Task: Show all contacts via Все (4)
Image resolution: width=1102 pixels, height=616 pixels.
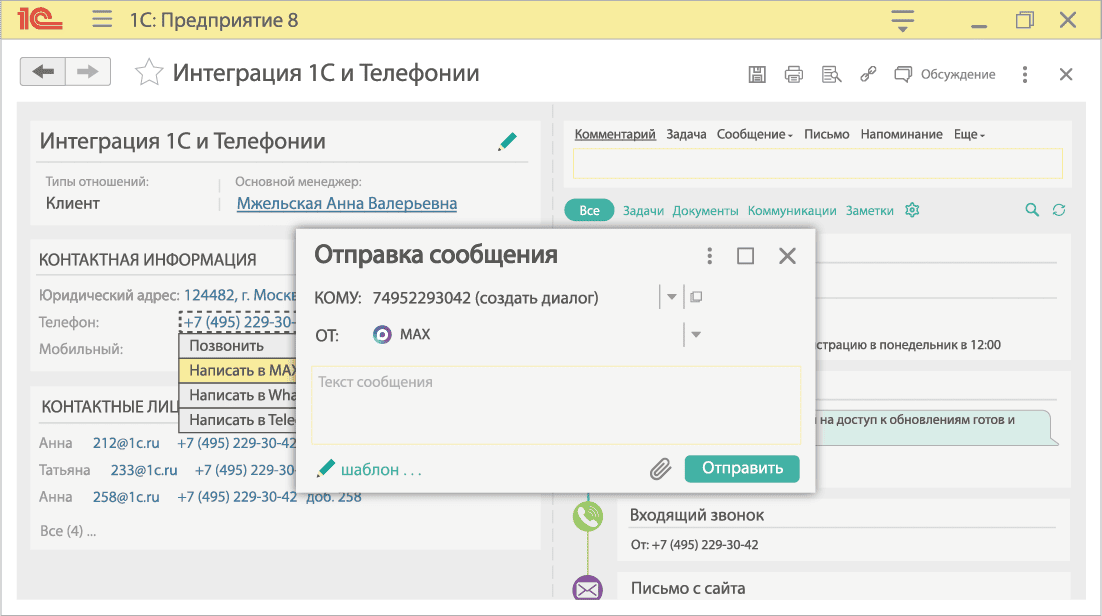Action: click(x=67, y=531)
